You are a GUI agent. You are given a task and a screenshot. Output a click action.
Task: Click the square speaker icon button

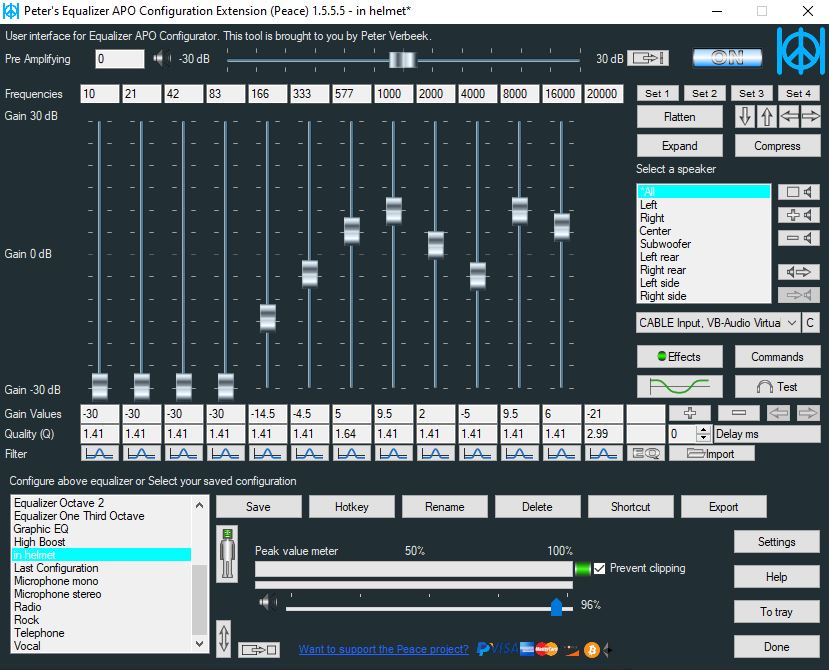click(798, 192)
